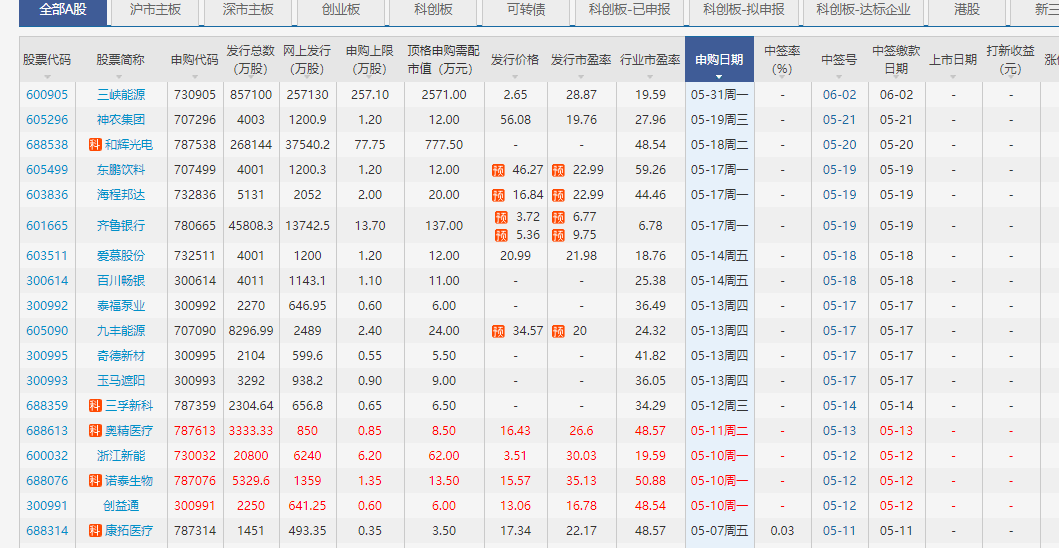Open the 神农集团 stock name link
The height and width of the screenshot is (548, 1059).
click(x=121, y=120)
